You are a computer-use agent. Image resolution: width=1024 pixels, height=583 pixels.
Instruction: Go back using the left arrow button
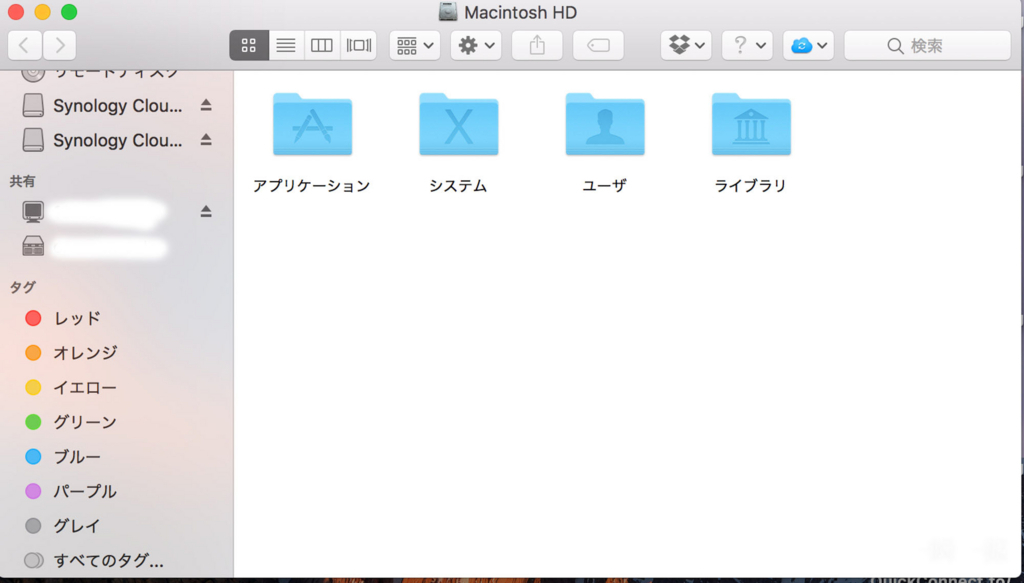25,45
